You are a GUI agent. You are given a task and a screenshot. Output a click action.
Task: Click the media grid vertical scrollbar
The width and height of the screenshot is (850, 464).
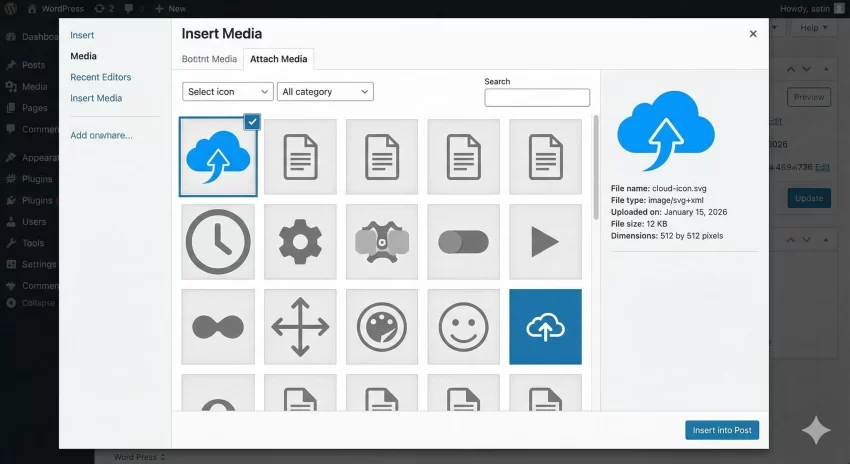(596, 200)
